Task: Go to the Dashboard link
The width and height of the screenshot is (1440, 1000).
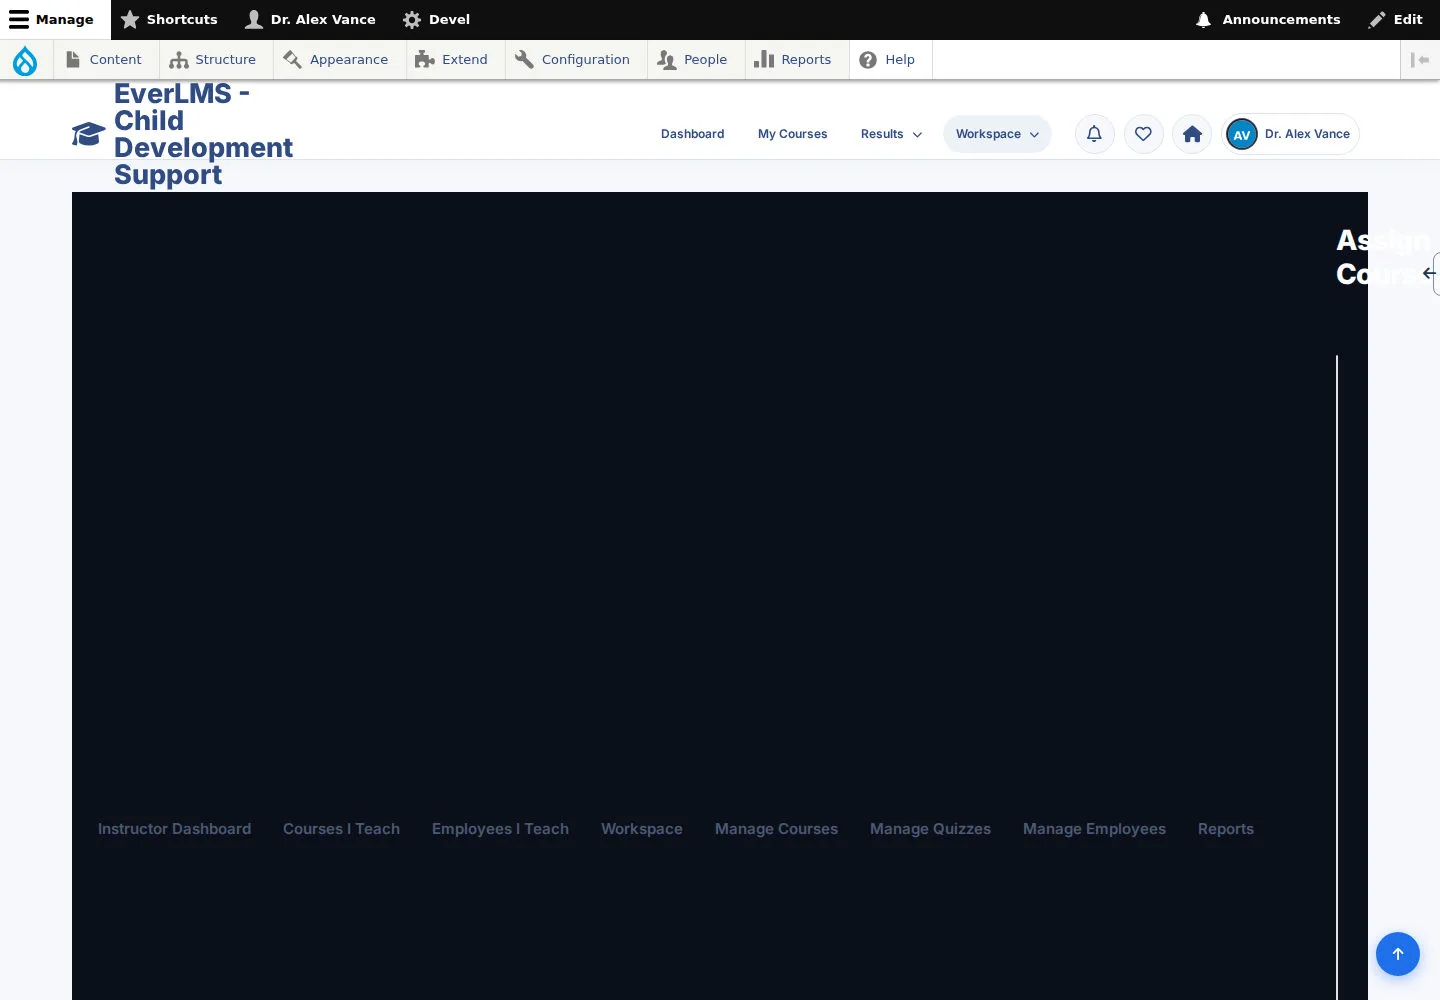Action: point(693,134)
